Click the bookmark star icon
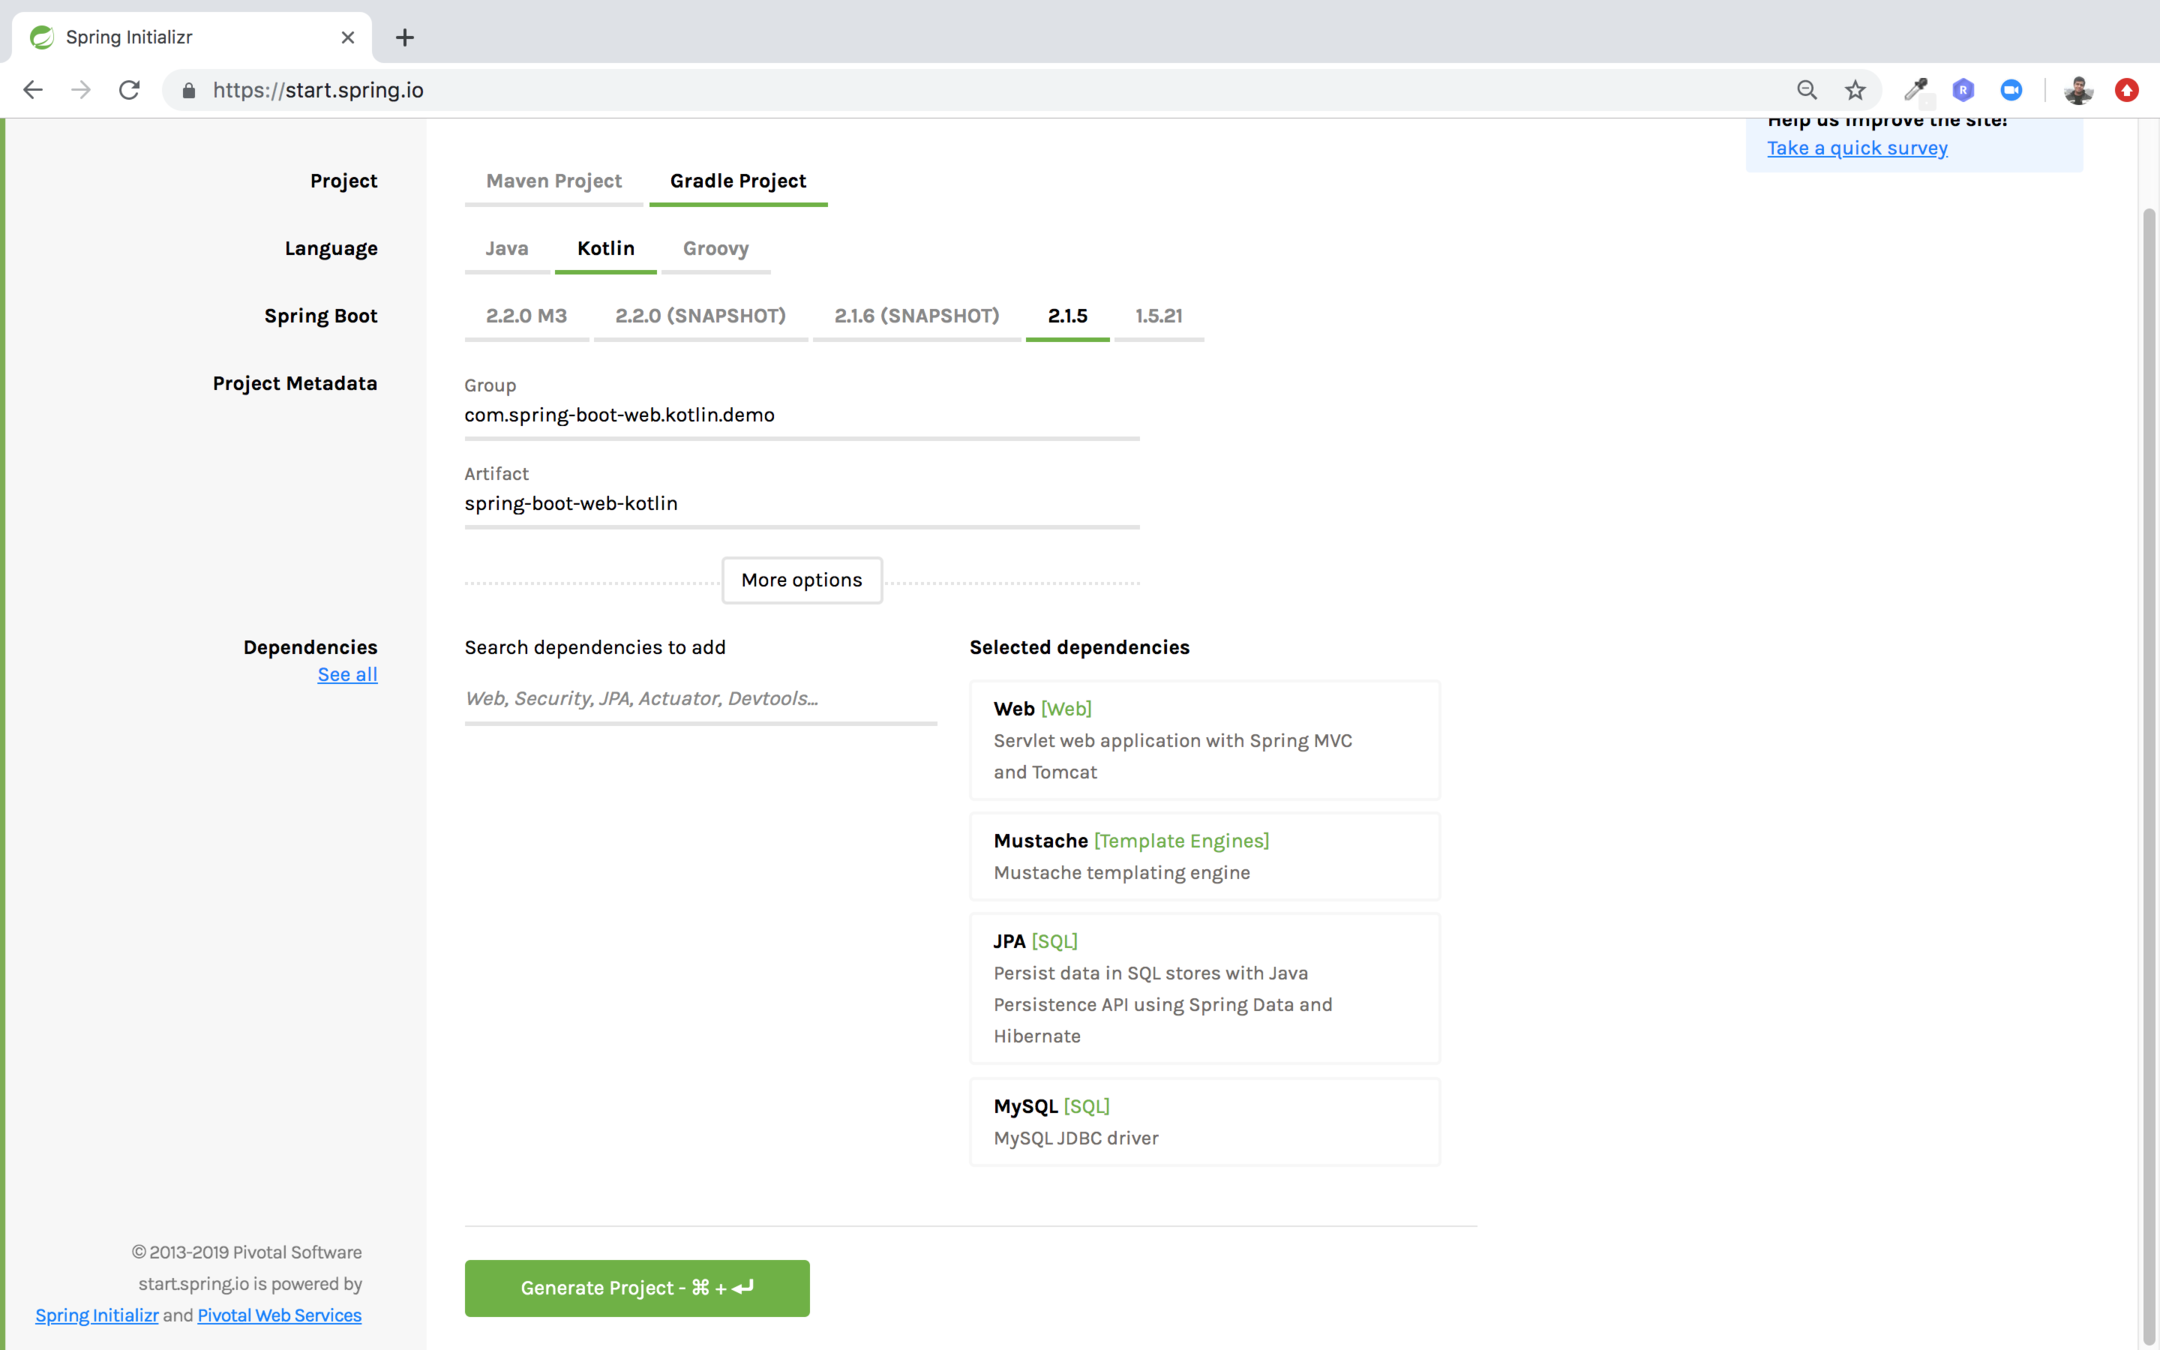This screenshot has width=2160, height=1350. click(x=1855, y=90)
